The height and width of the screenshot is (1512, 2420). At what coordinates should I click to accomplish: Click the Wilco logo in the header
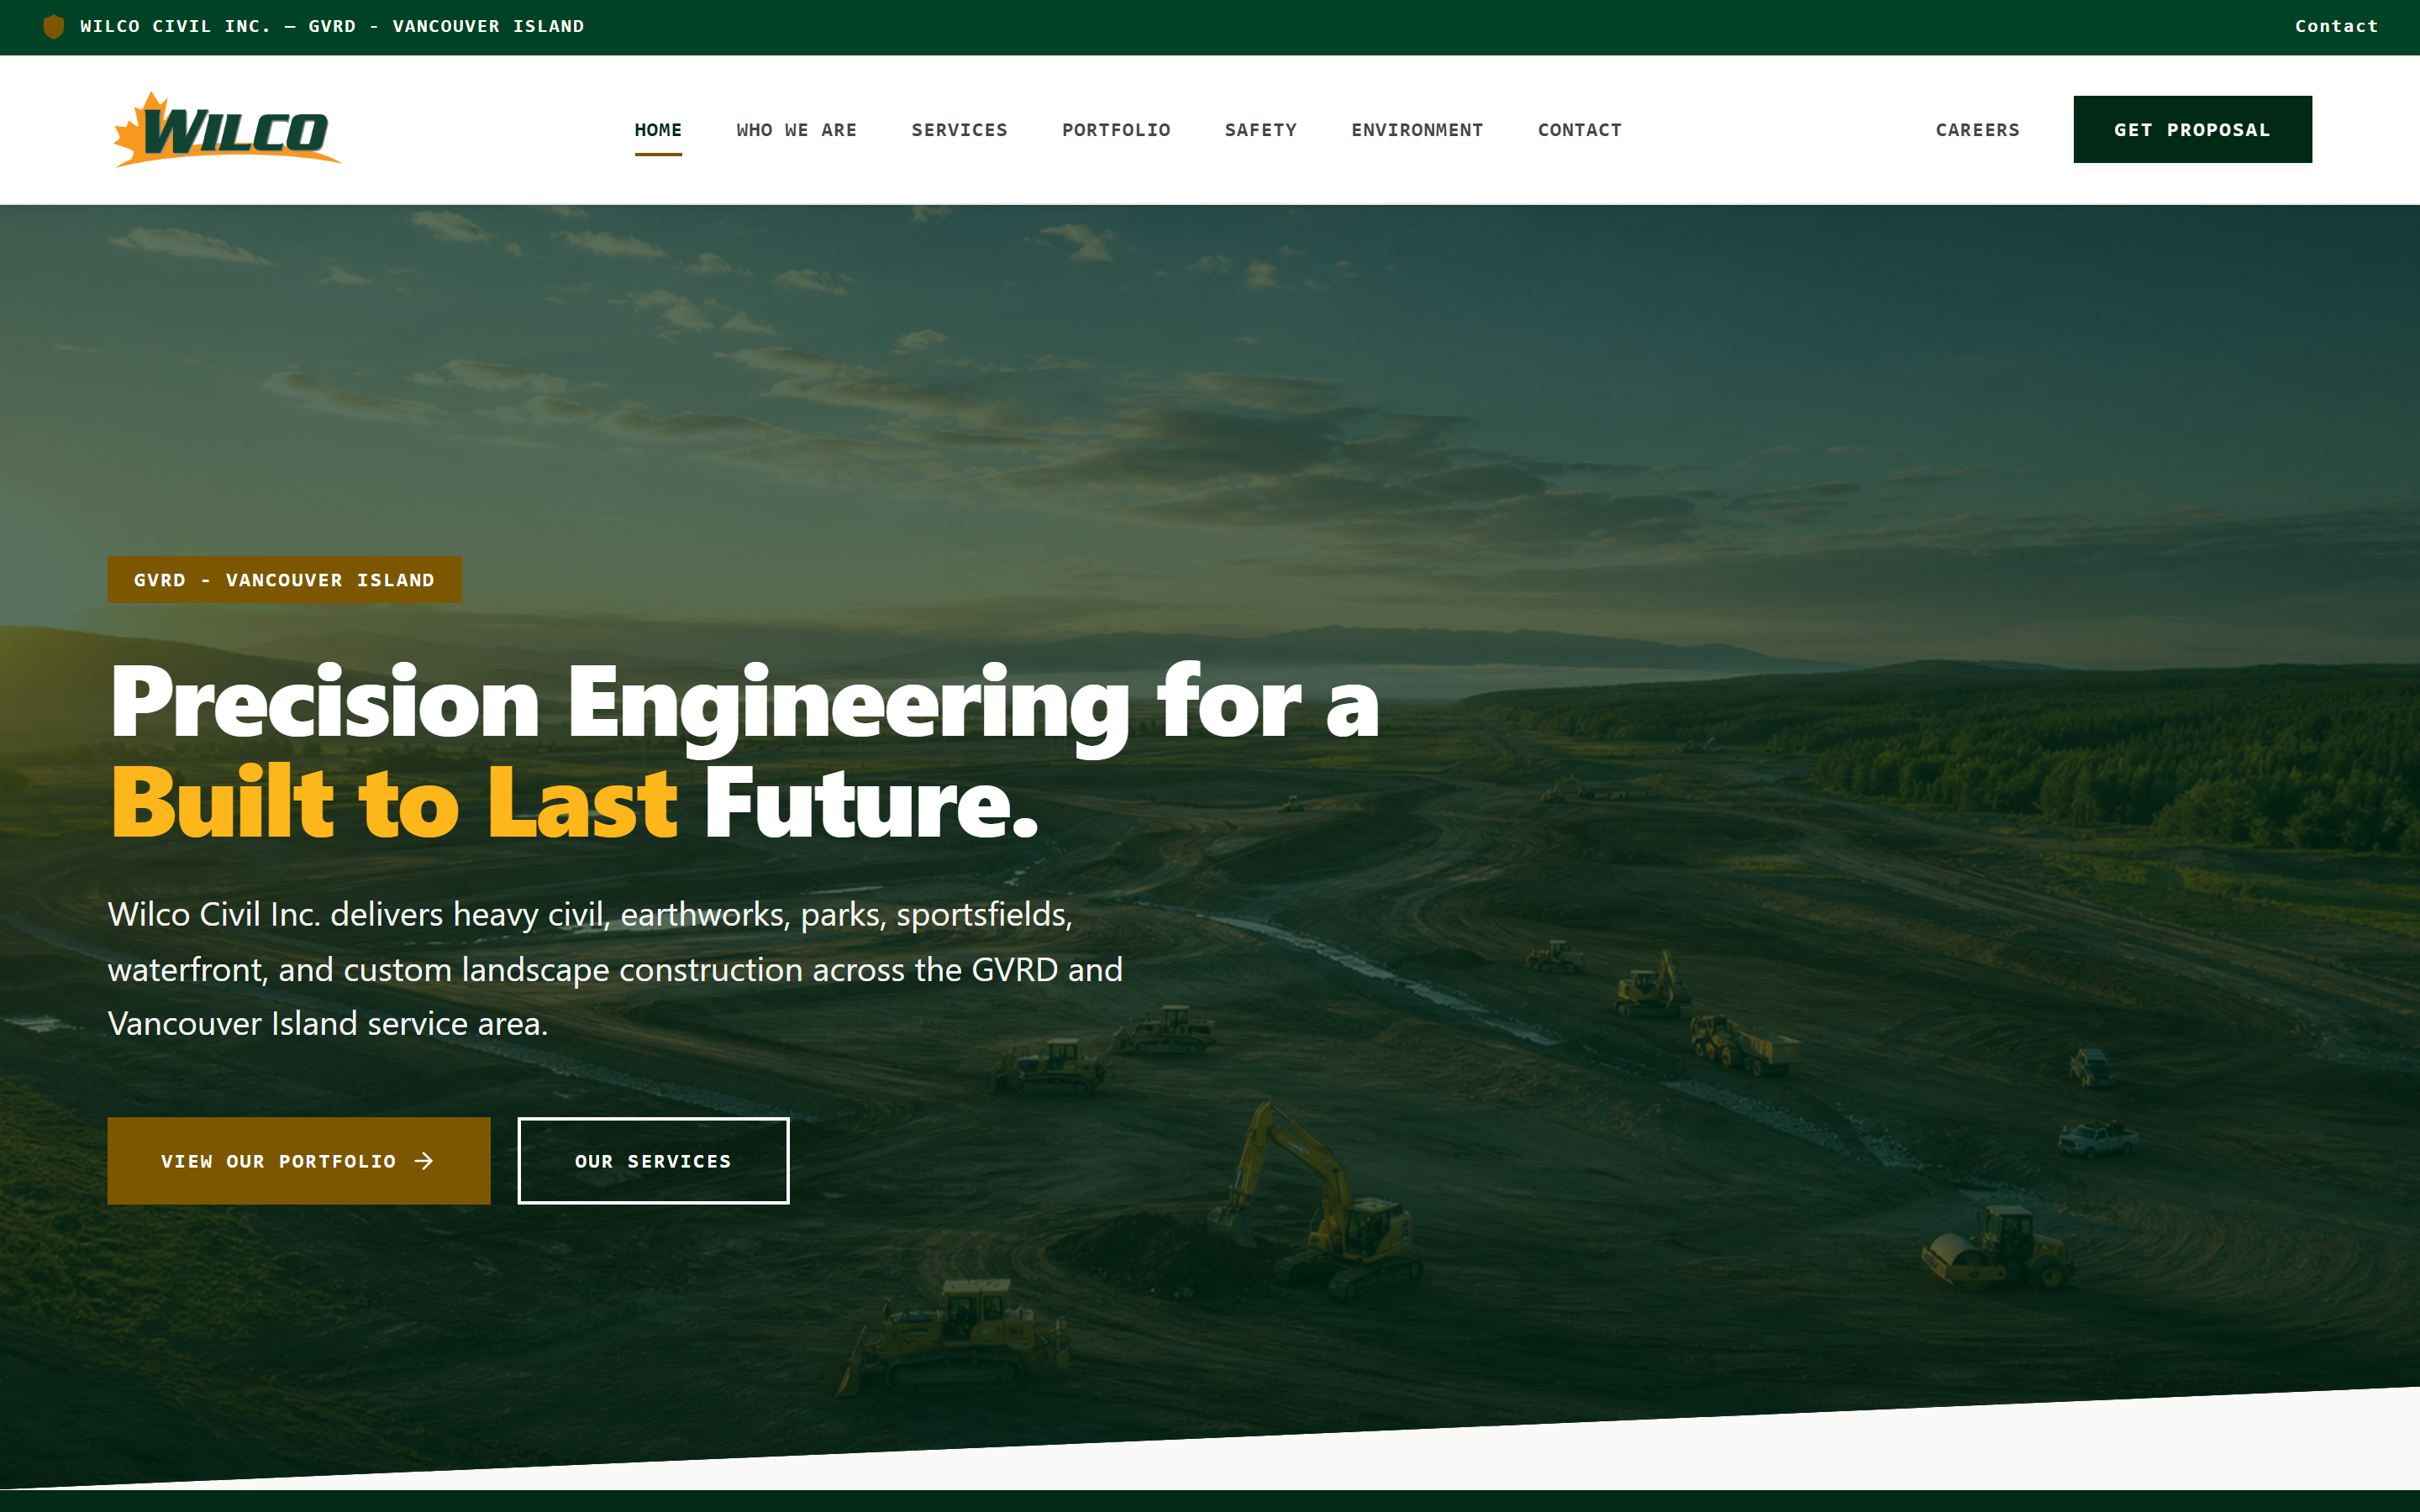[x=227, y=130]
